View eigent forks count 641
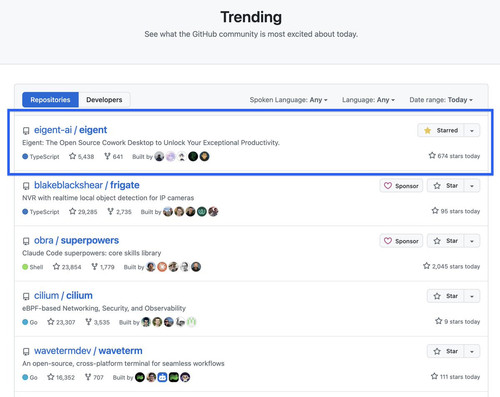Screen dimensions: 500x397 [x=114, y=156]
